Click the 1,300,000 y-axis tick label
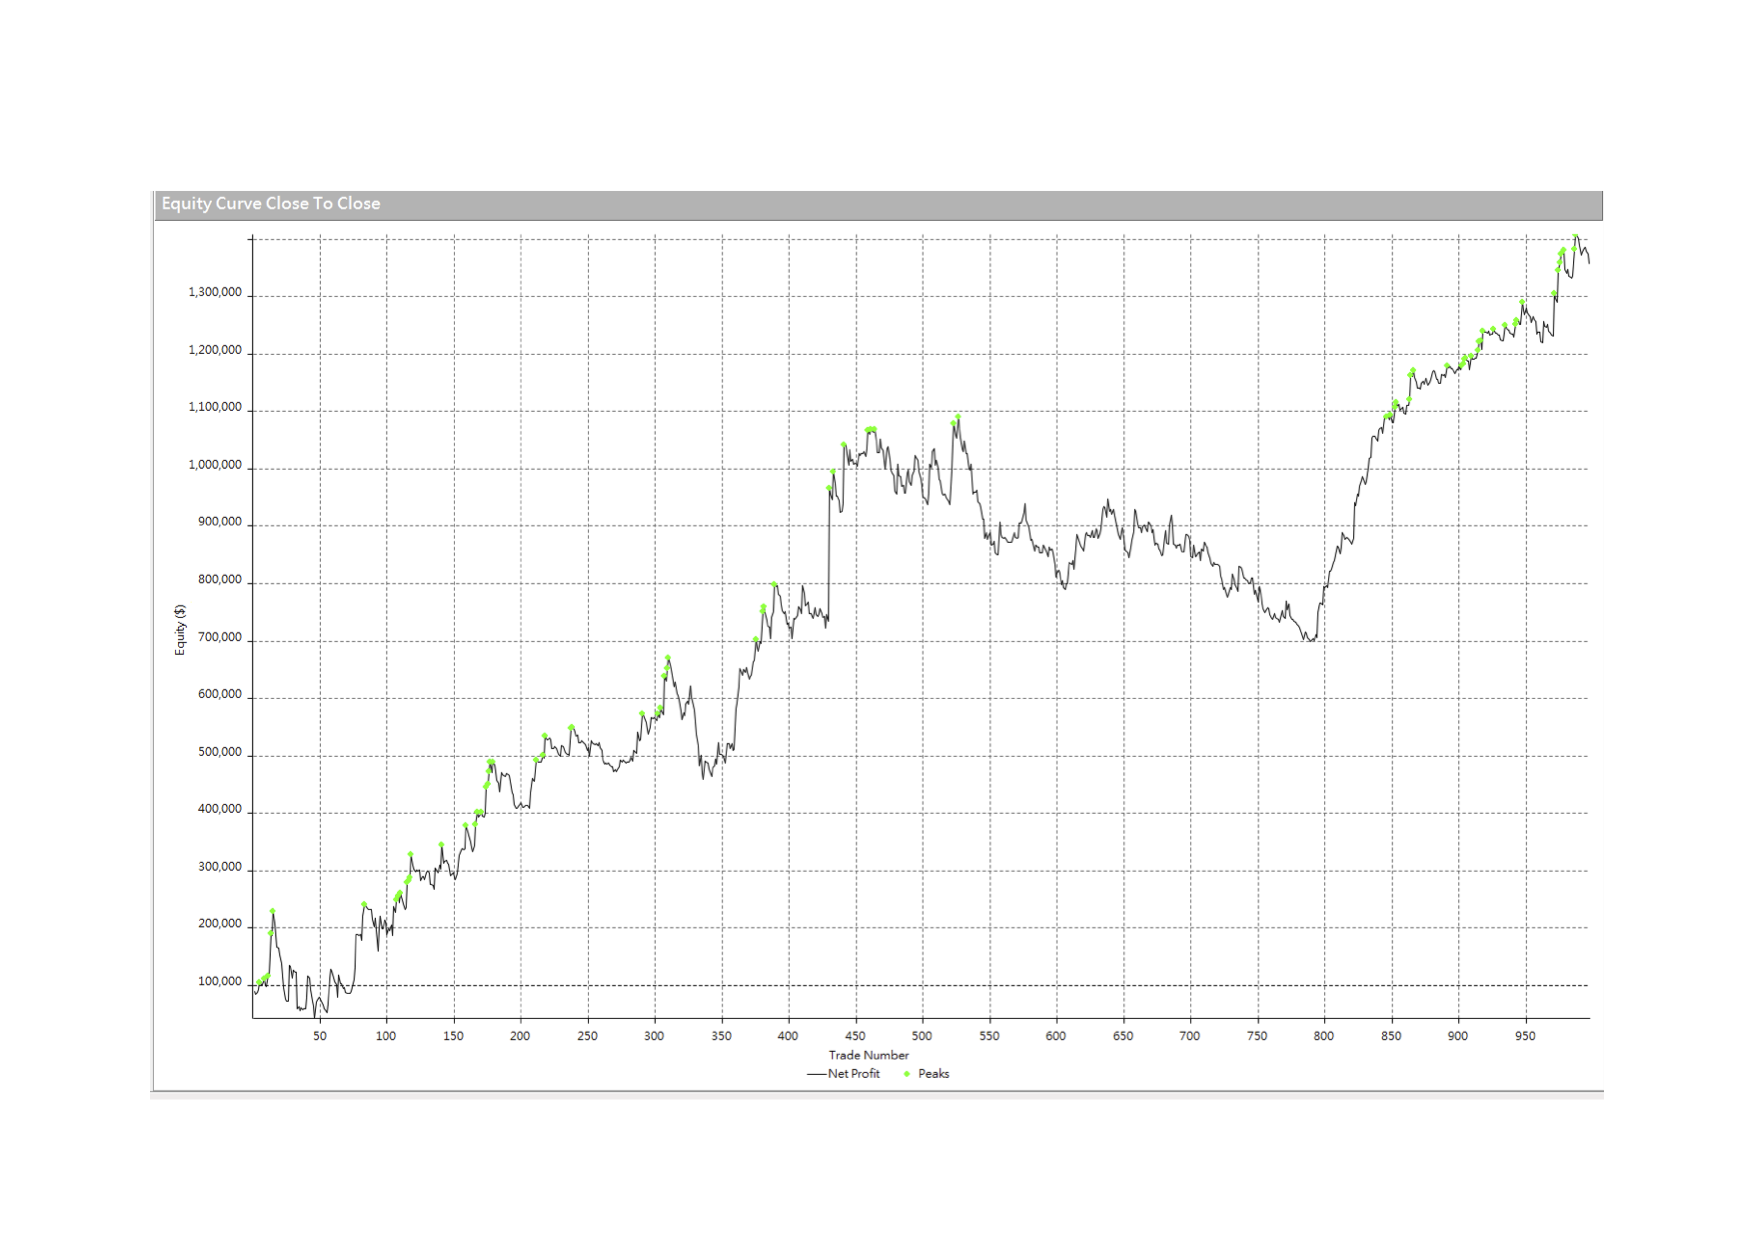The height and width of the screenshot is (1239, 1754). 214,293
